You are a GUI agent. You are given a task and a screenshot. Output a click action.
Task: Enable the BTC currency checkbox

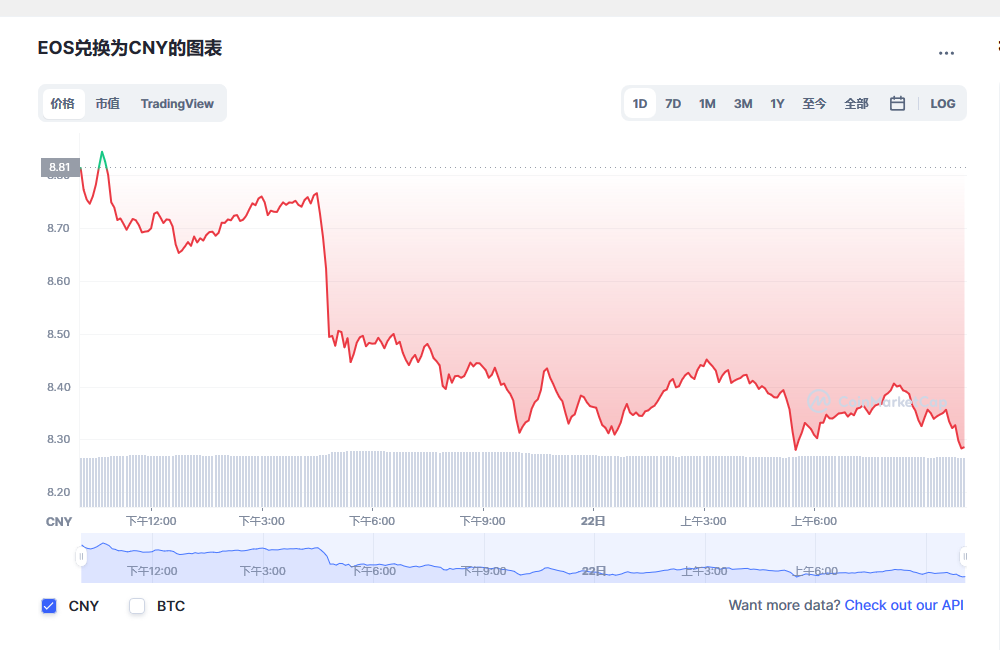(137, 606)
